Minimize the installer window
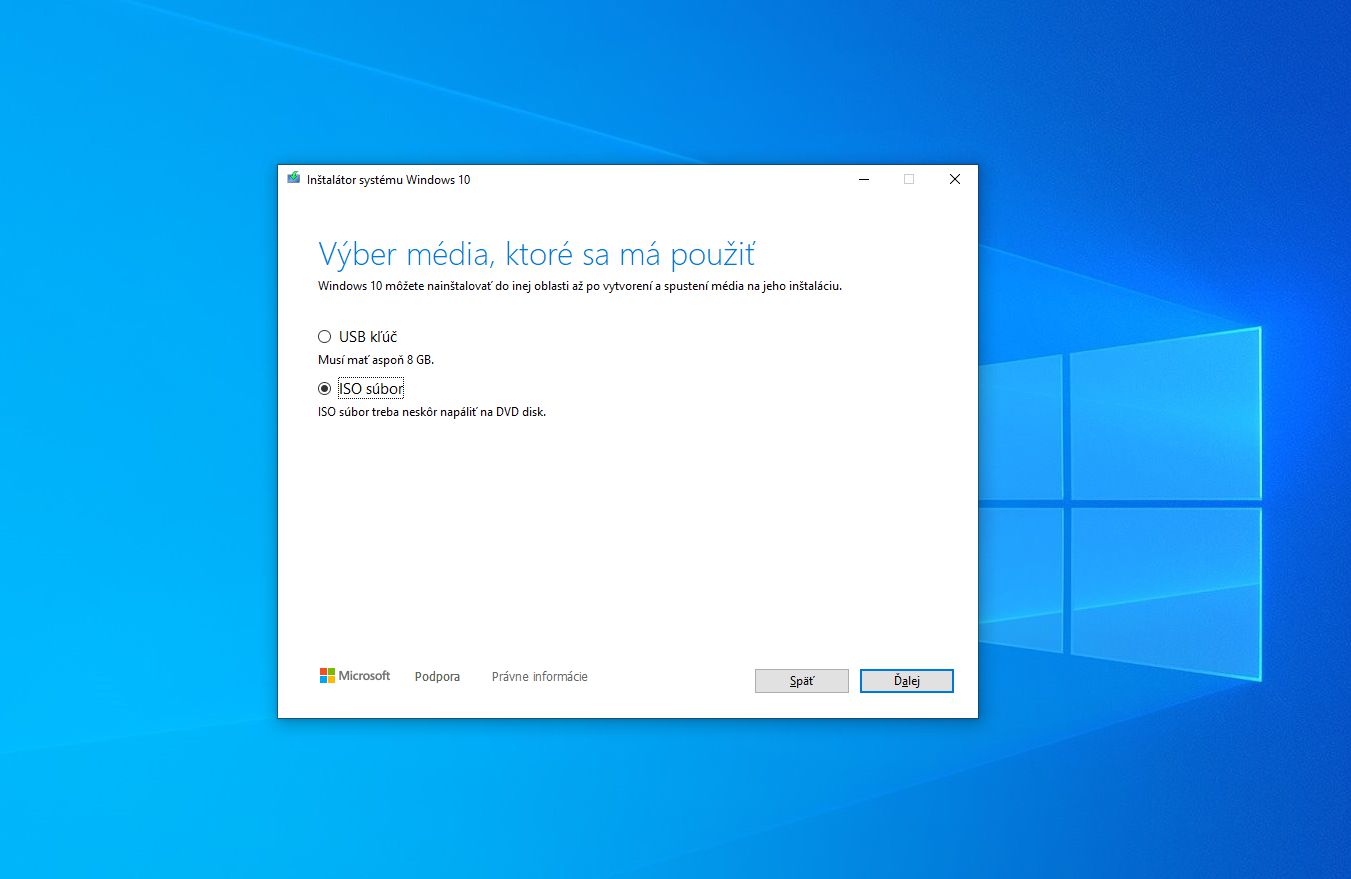The image size is (1351, 879). click(x=863, y=179)
